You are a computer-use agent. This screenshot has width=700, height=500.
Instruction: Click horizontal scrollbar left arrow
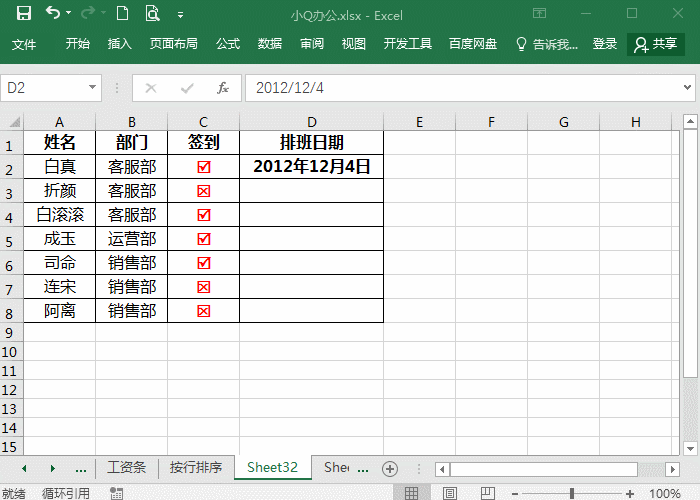point(442,469)
